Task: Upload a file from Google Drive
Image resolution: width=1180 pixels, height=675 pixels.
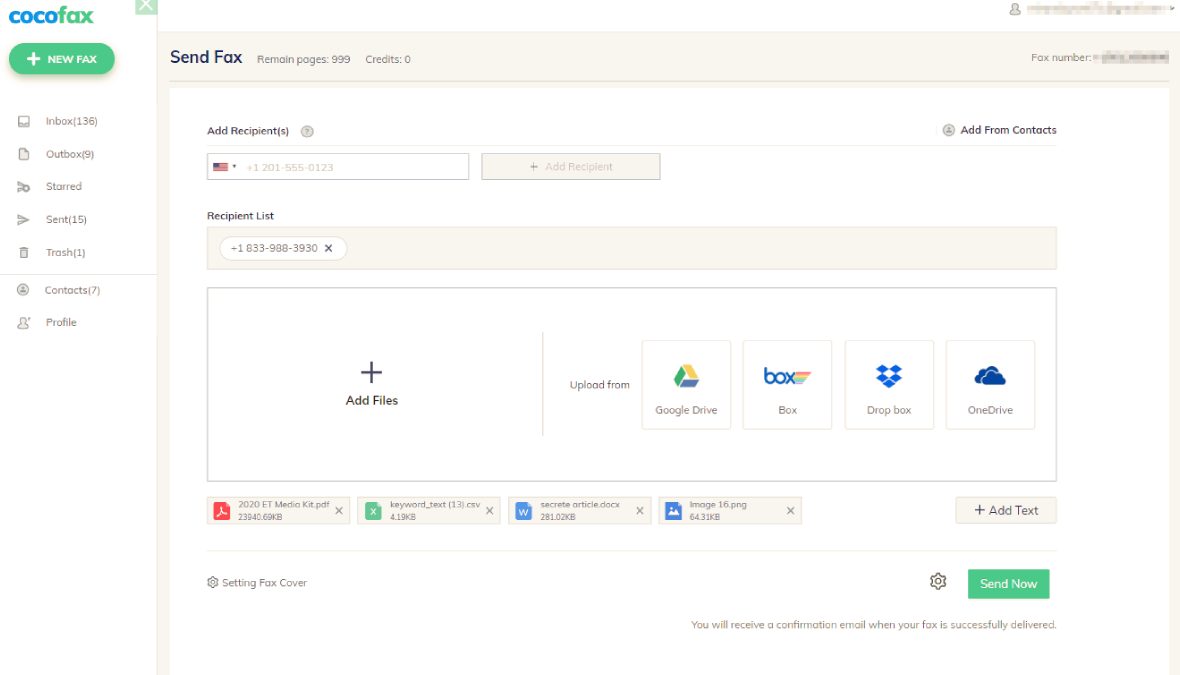Action: 686,385
